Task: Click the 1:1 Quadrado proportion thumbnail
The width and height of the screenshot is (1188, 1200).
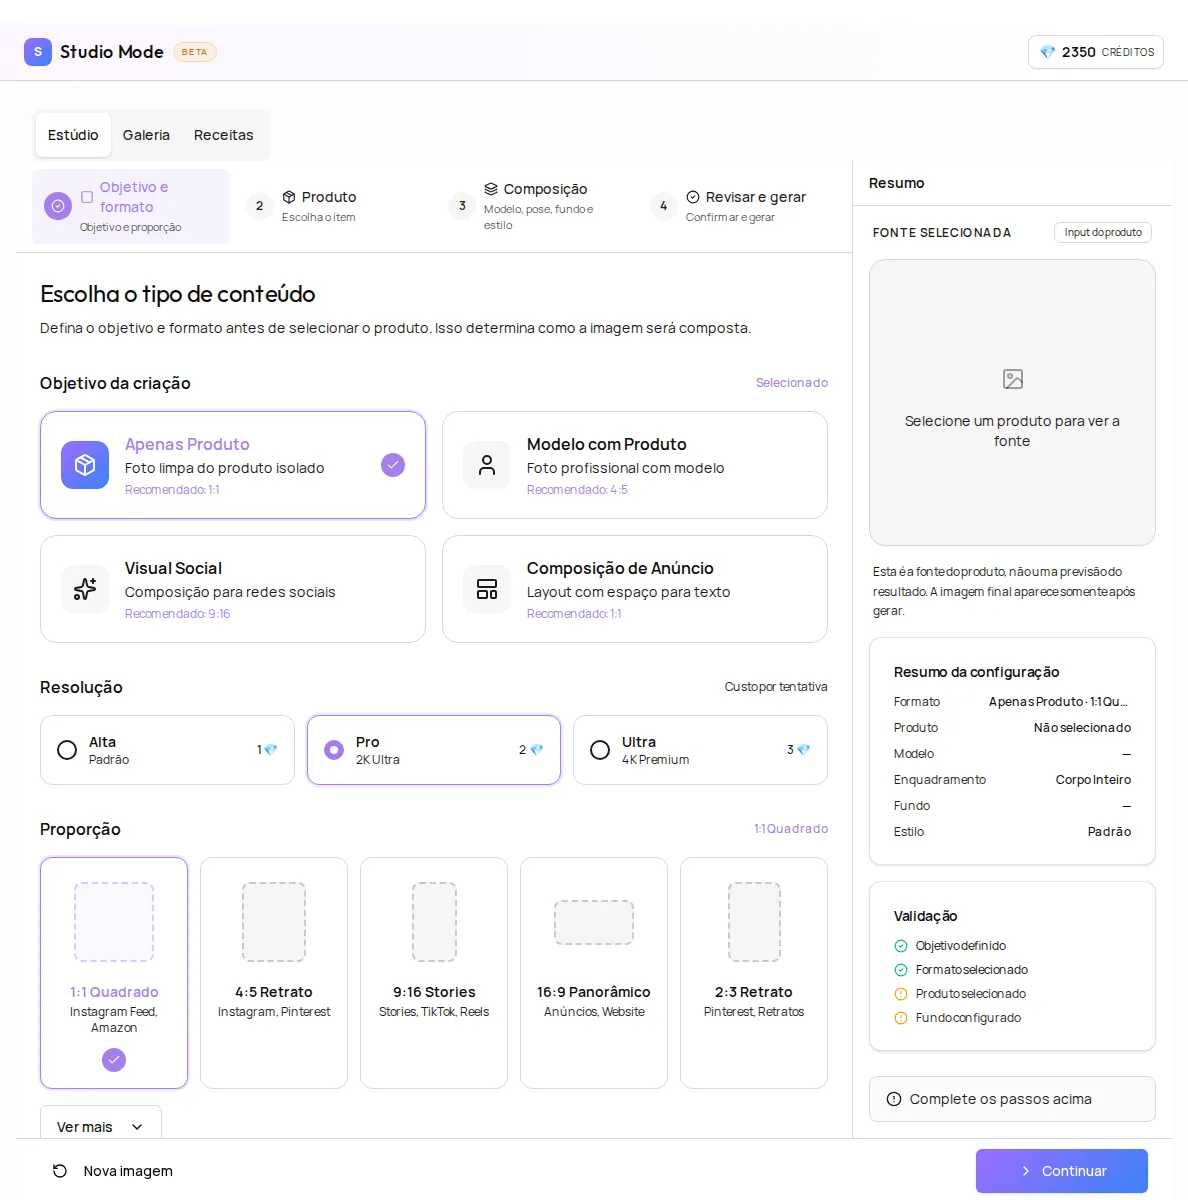Action: coord(114,922)
